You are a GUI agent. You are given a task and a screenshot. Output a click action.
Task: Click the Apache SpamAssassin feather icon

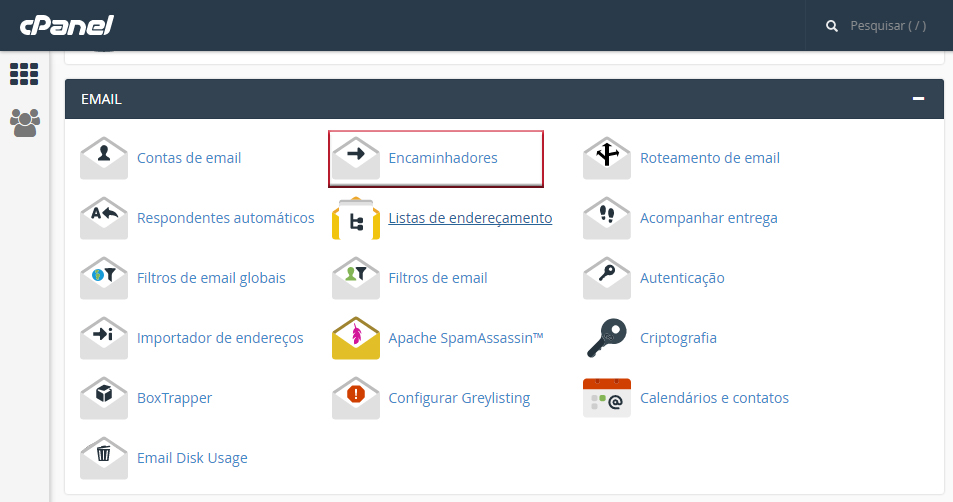pos(356,338)
